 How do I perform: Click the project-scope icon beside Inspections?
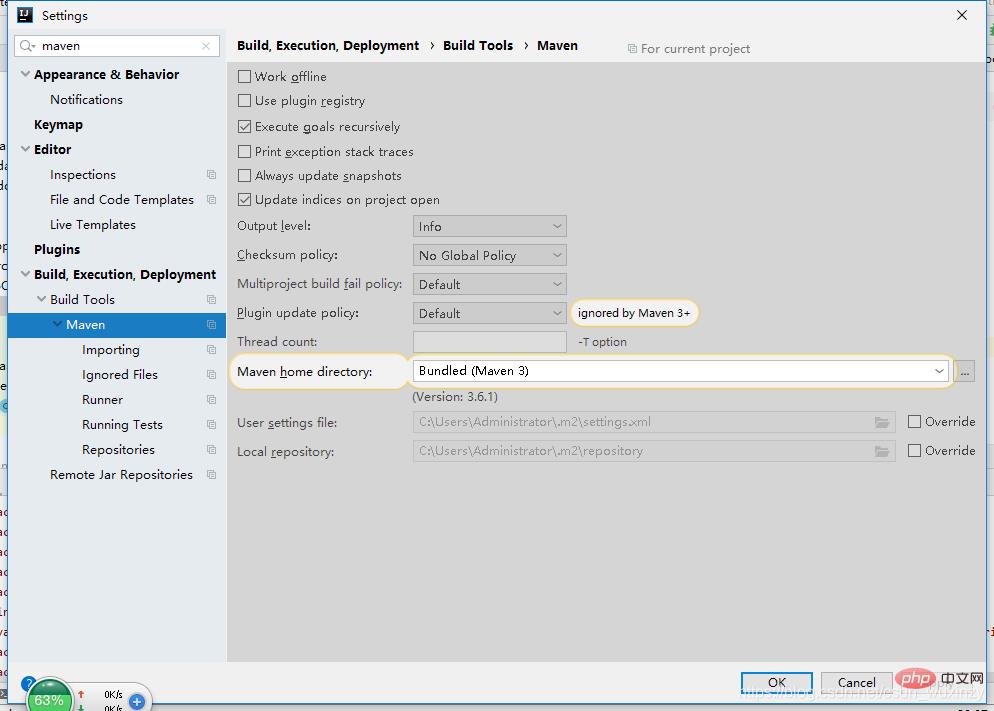(x=211, y=175)
